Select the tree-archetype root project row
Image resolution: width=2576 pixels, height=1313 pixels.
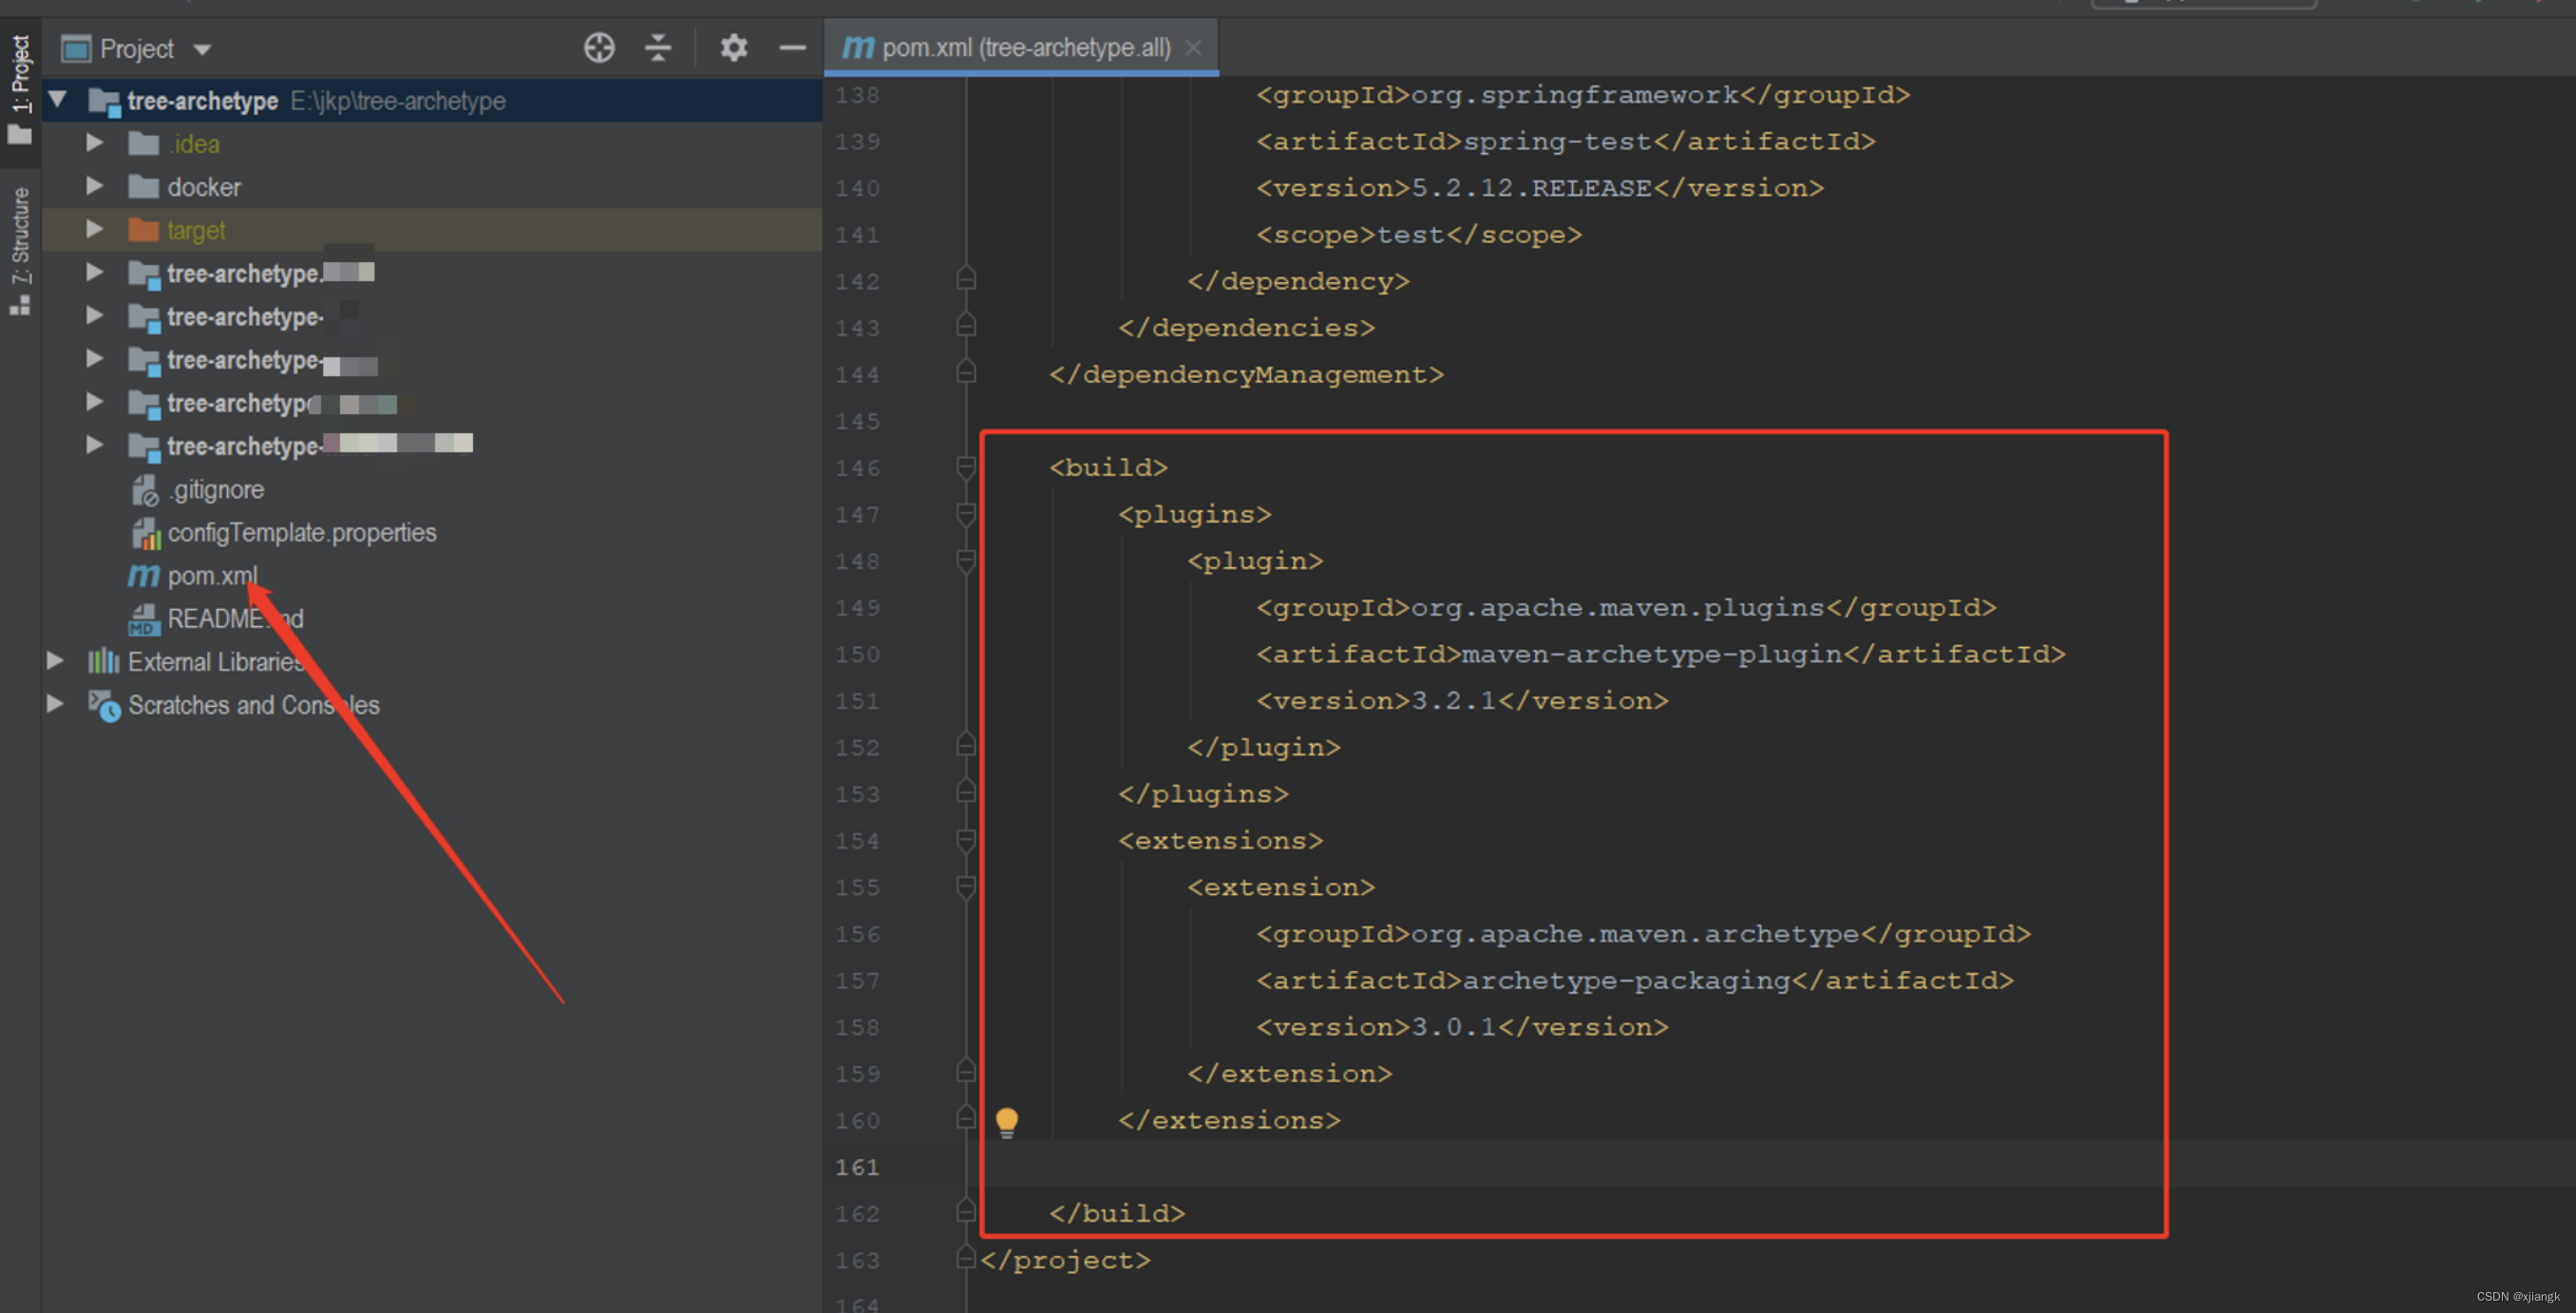[432, 100]
